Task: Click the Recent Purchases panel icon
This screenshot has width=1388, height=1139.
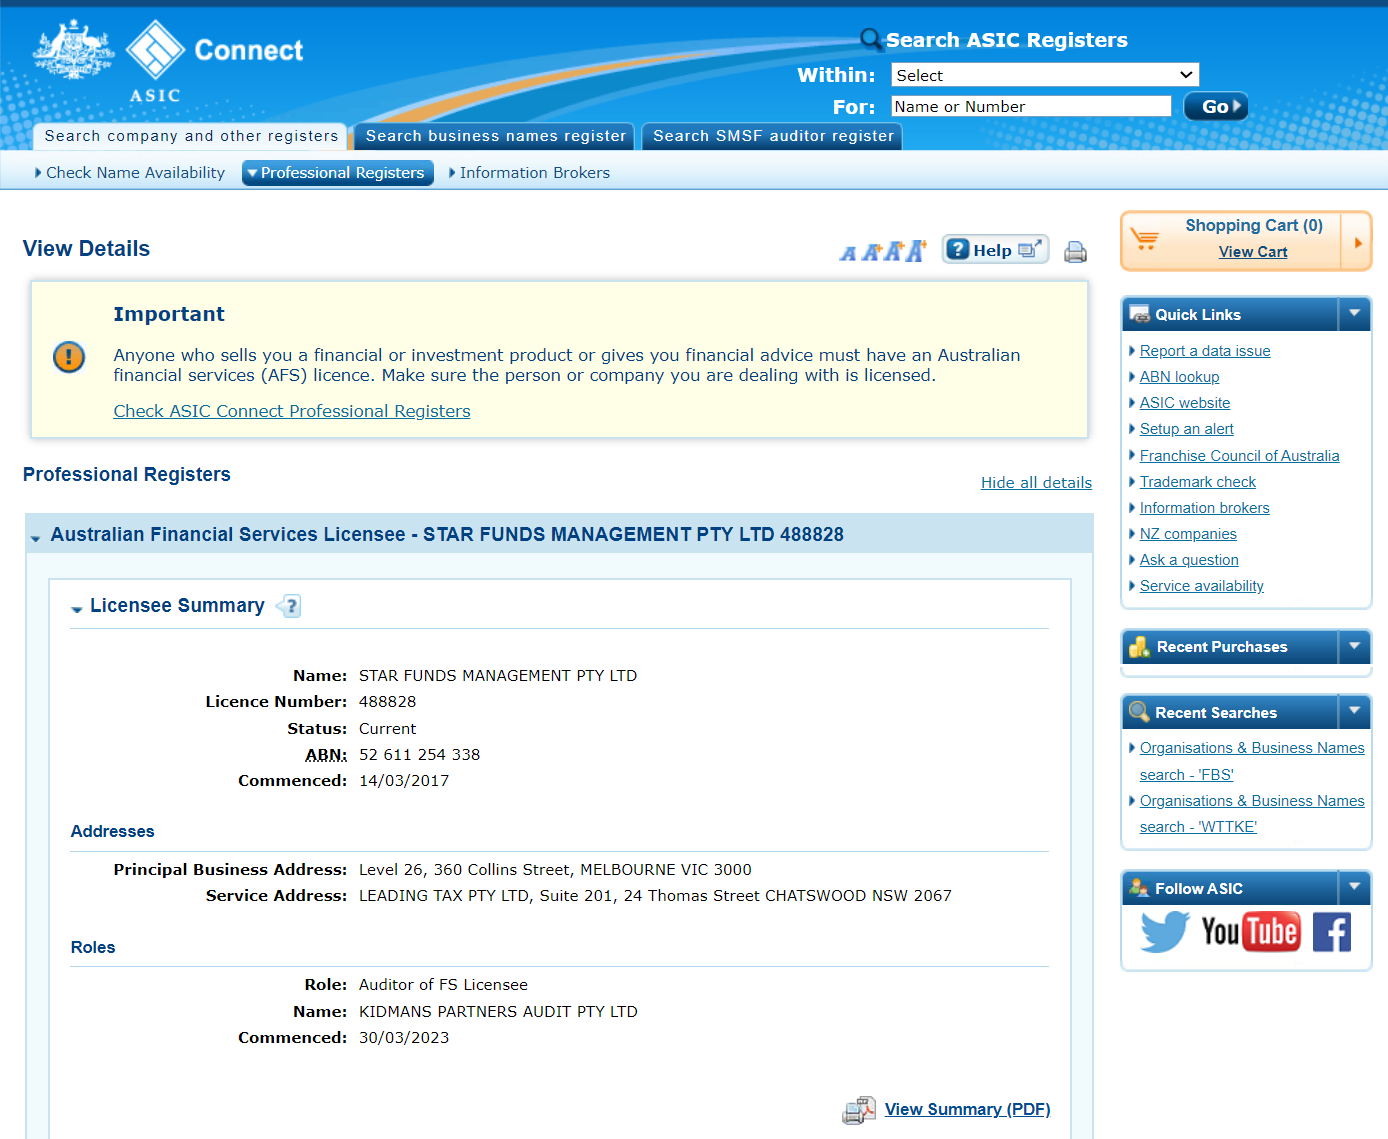Action: [1140, 647]
